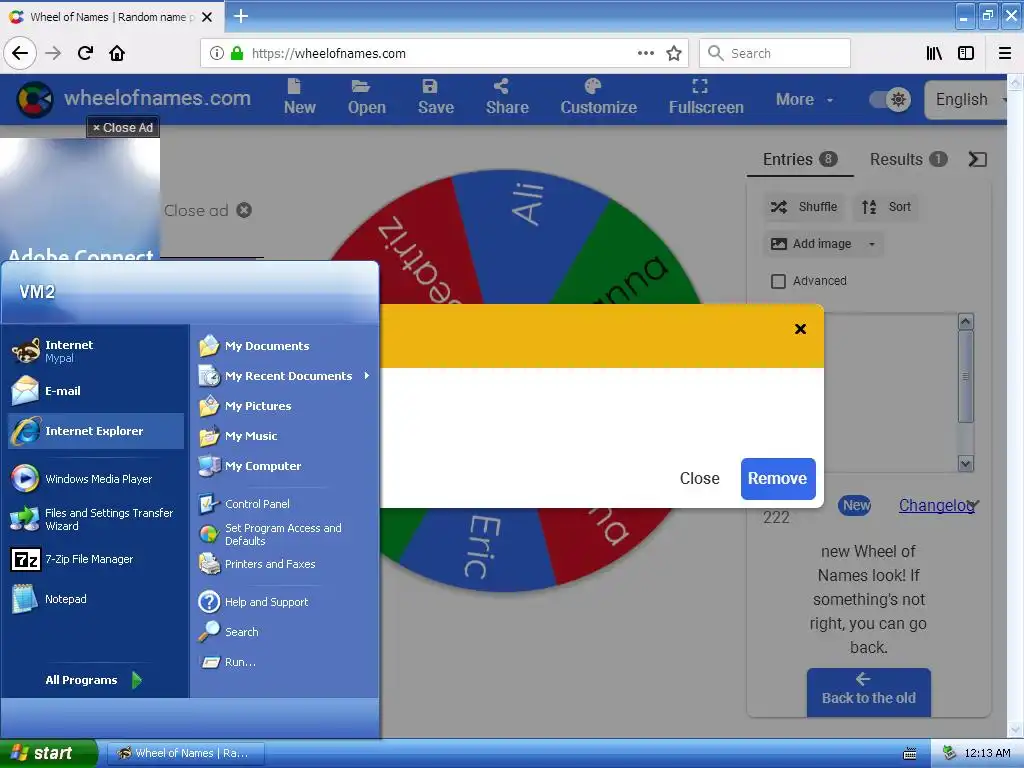Click the browser Search field

(775, 53)
